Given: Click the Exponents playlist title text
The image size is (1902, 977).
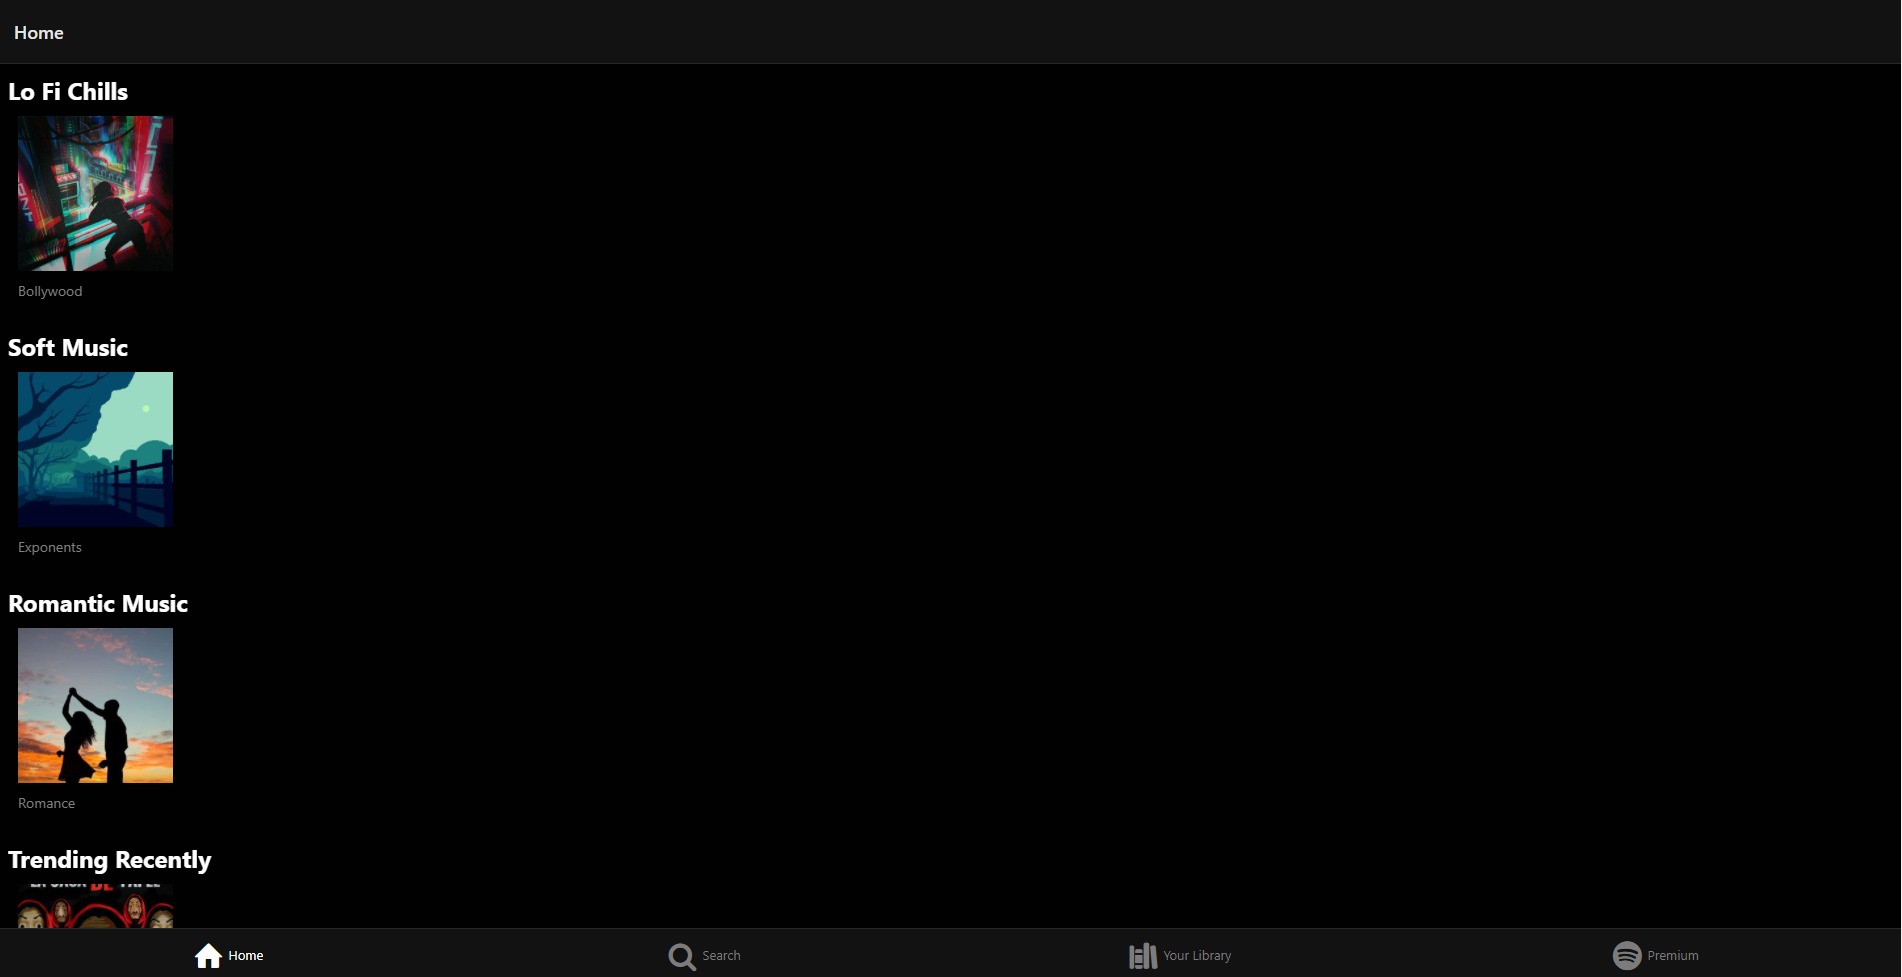Looking at the screenshot, I should [50, 547].
